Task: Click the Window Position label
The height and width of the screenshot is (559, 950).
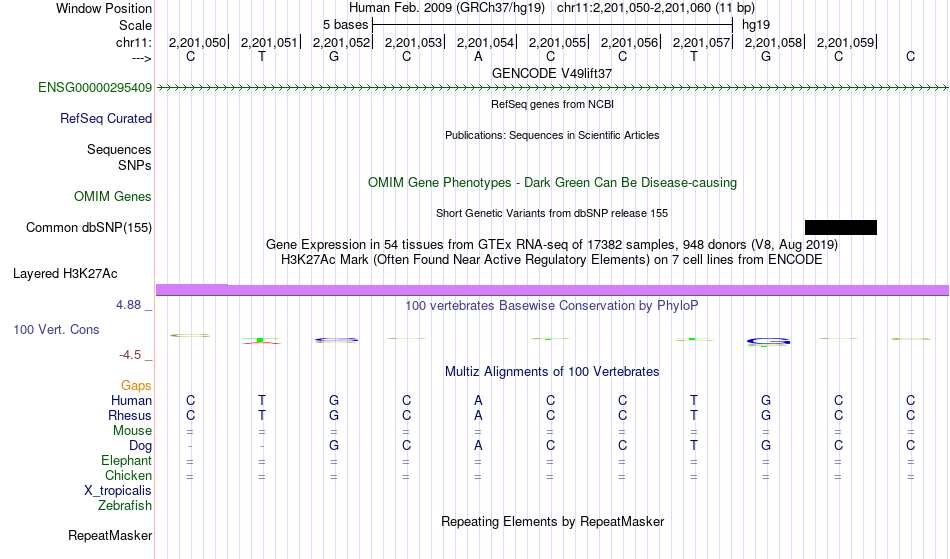Action: (x=104, y=8)
